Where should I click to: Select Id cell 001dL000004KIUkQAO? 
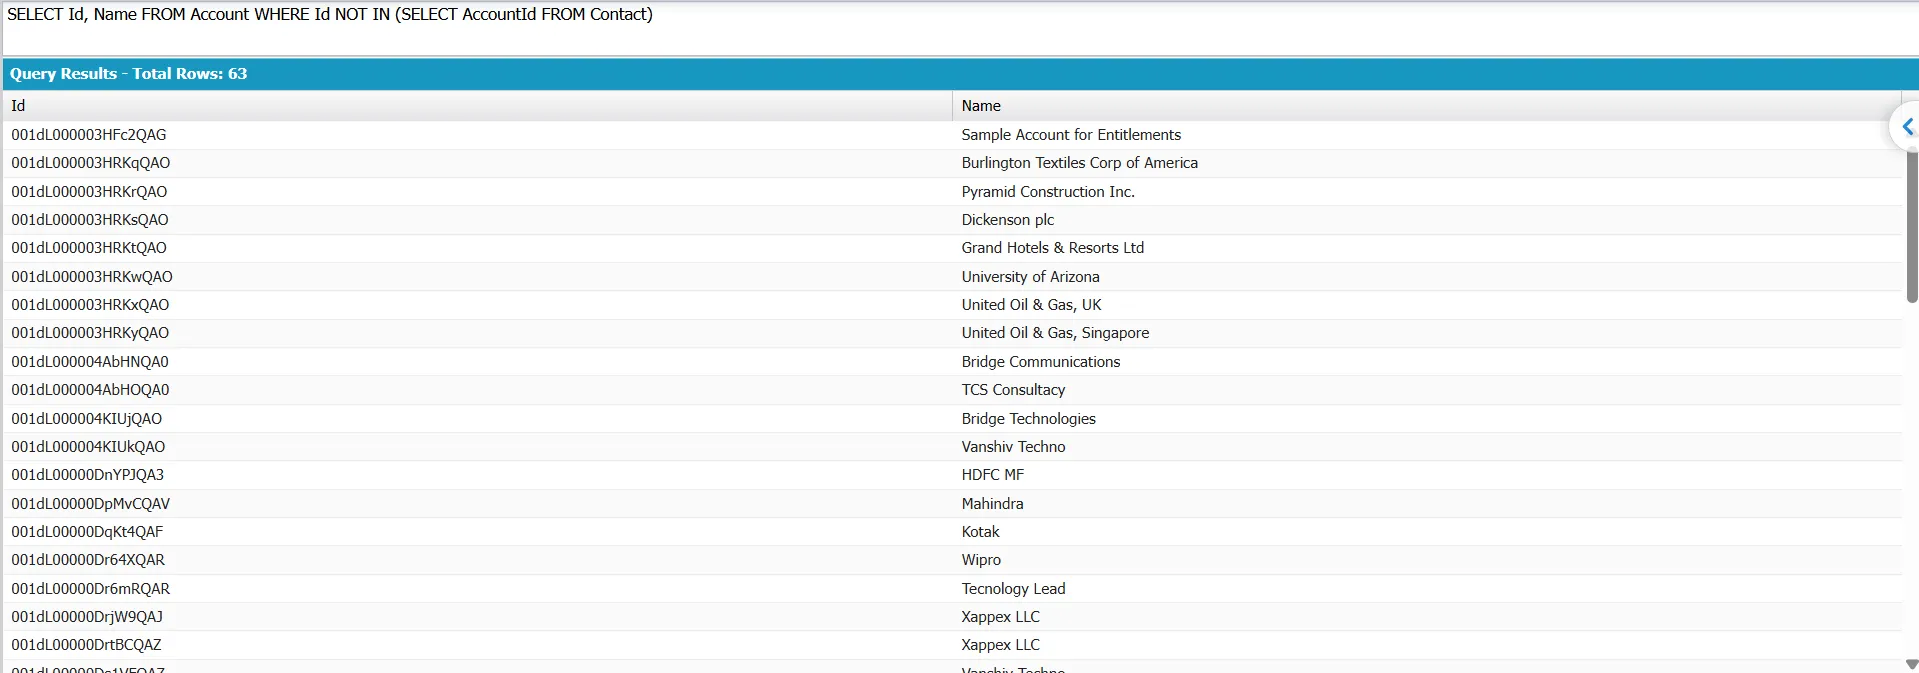click(x=88, y=447)
